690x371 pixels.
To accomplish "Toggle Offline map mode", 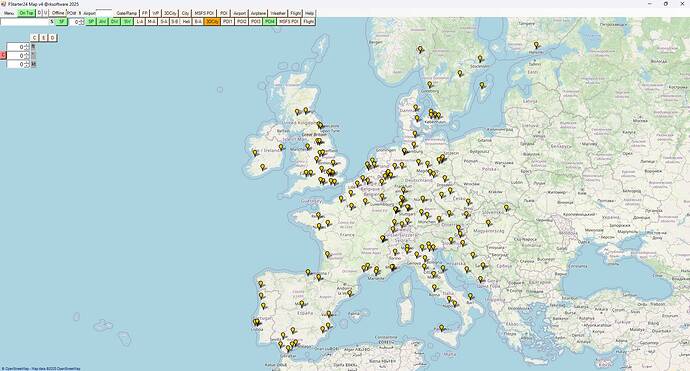I will click(58, 13).
